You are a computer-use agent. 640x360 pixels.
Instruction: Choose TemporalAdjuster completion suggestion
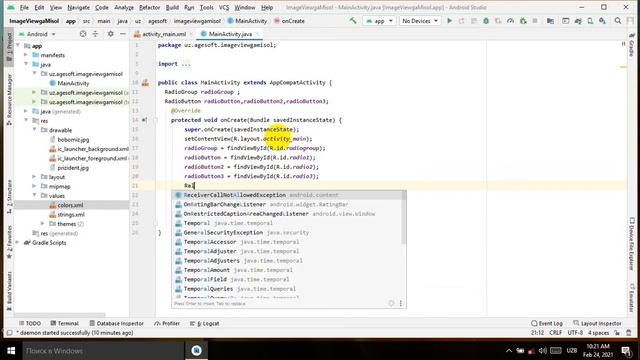pos(287,251)
